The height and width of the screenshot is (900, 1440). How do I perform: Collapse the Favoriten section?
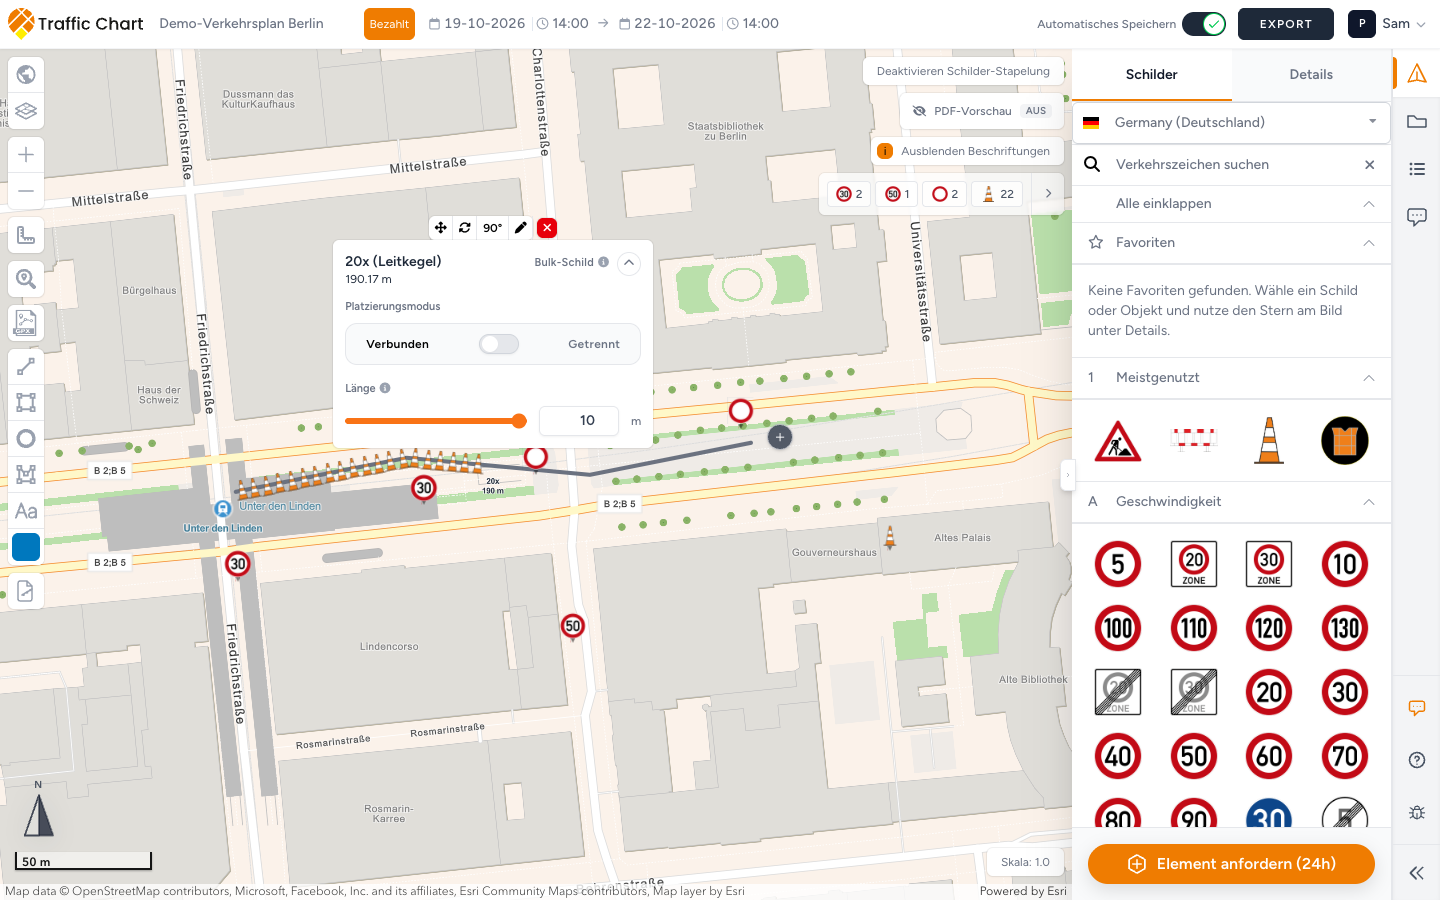tap(1369, 243)
